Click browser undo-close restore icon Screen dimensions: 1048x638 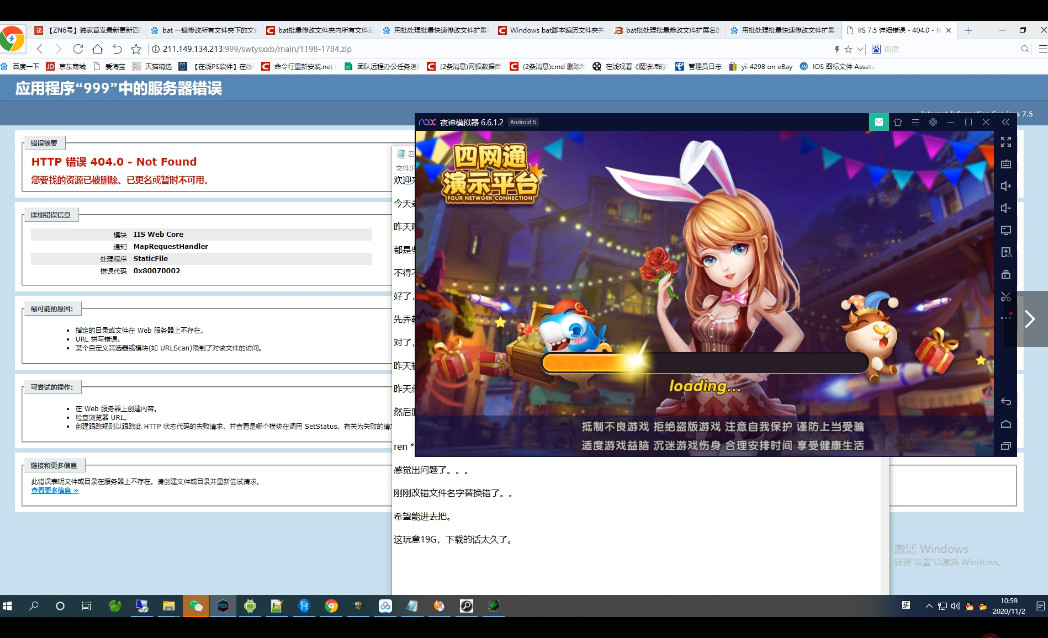117,49
